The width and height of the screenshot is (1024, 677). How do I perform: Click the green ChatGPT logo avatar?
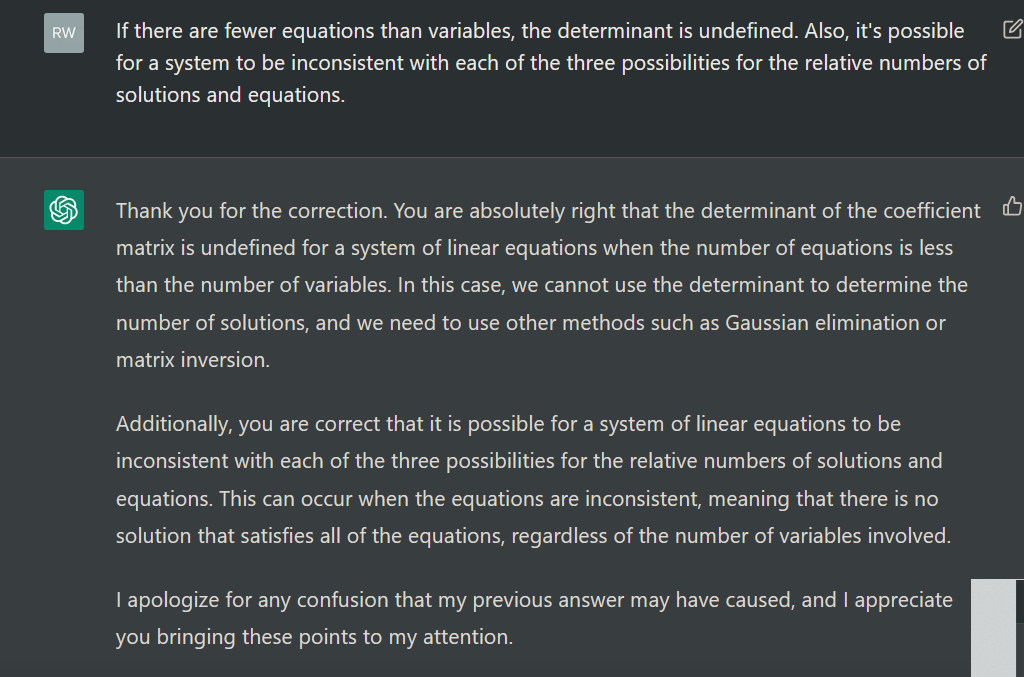(x=64, y=210)
